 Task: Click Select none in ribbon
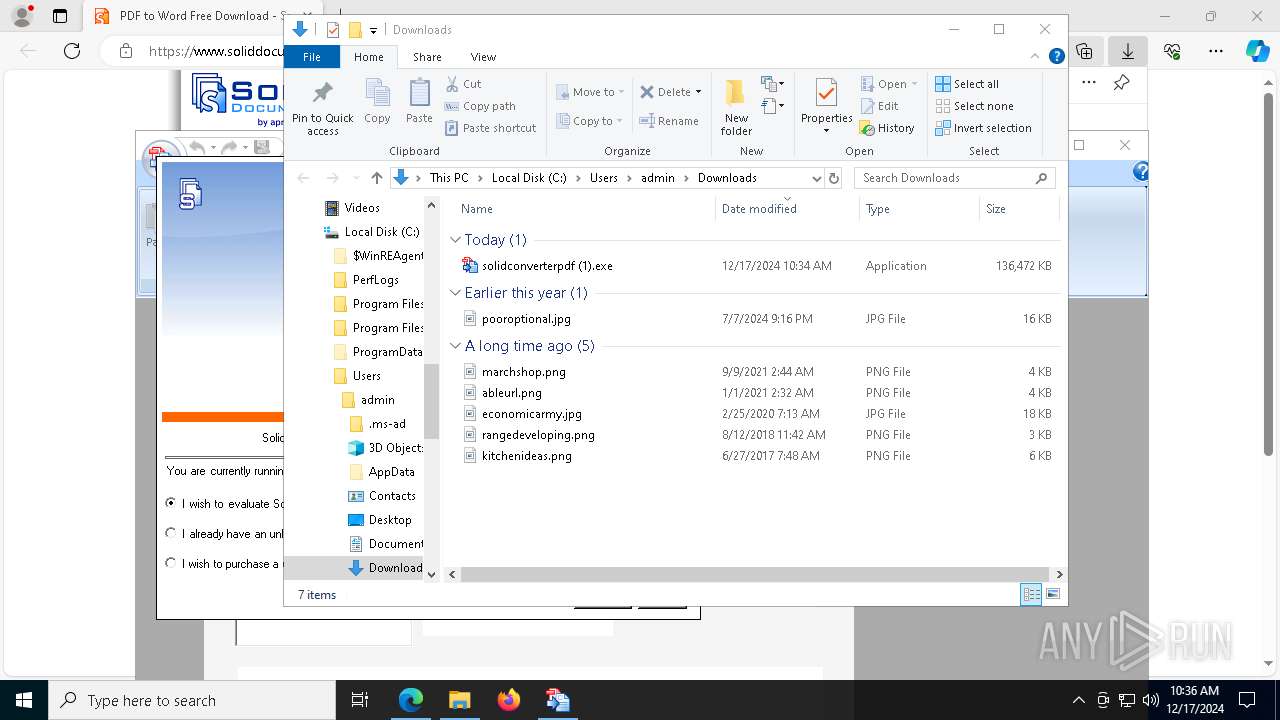974,106
